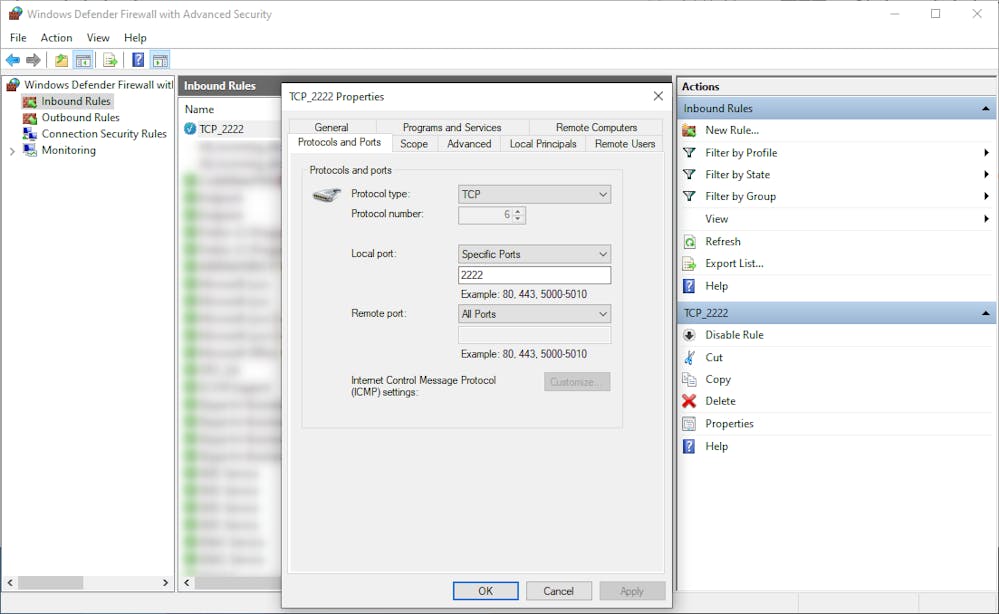Select TCP_2222 rule in the list
This screenshot has width=999, height=614.
(221, 129)
